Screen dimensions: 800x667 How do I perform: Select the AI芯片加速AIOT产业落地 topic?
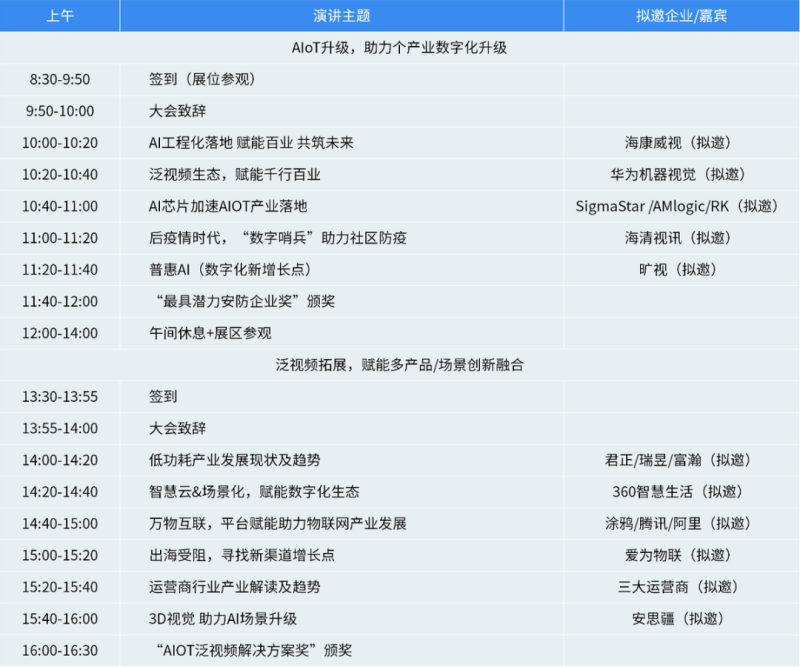point(228,206)
